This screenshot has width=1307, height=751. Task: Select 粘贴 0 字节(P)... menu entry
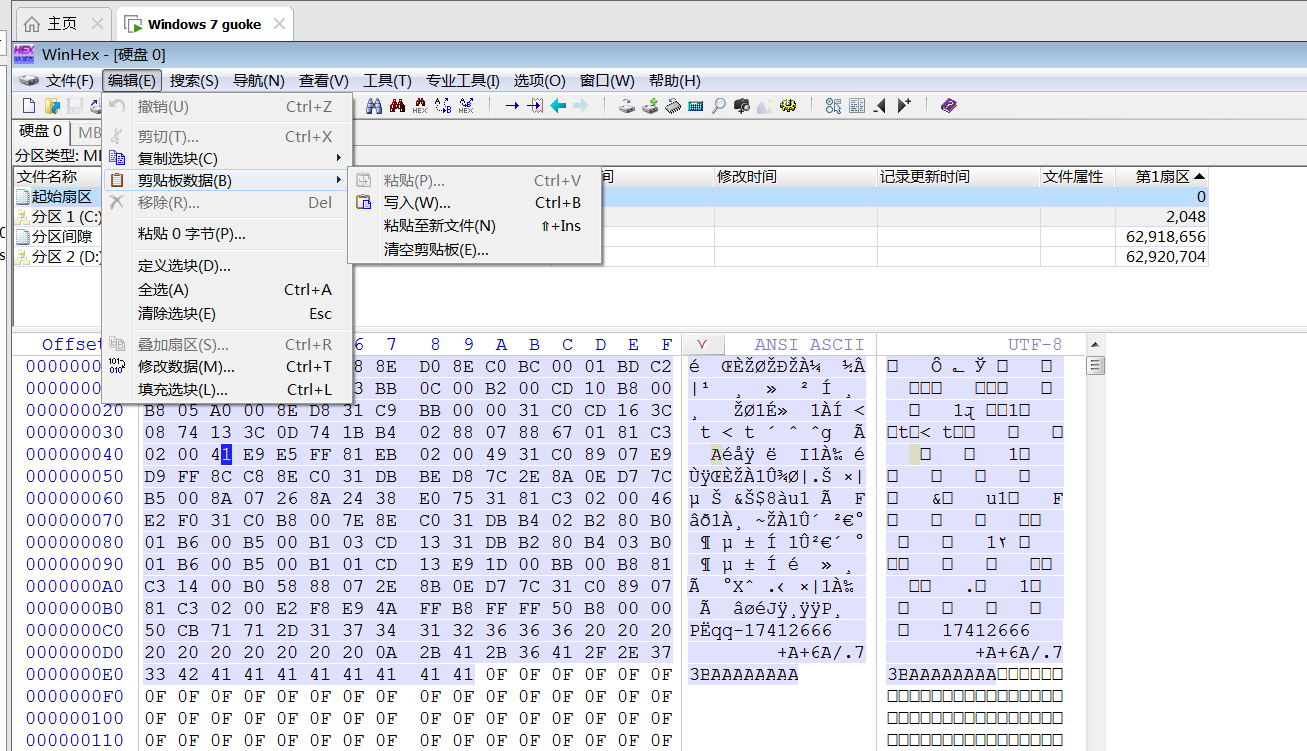click(x=227, y=234)
